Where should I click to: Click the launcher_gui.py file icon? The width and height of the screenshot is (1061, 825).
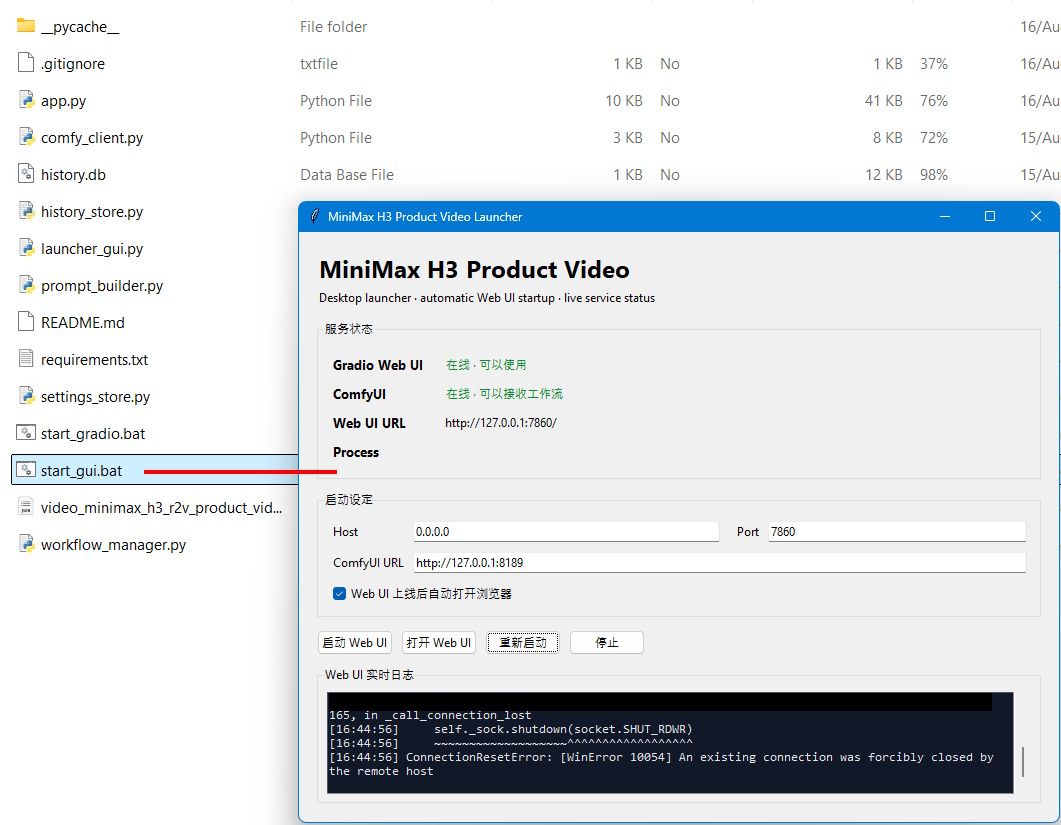pyautogui.click(x=26, y=248)
